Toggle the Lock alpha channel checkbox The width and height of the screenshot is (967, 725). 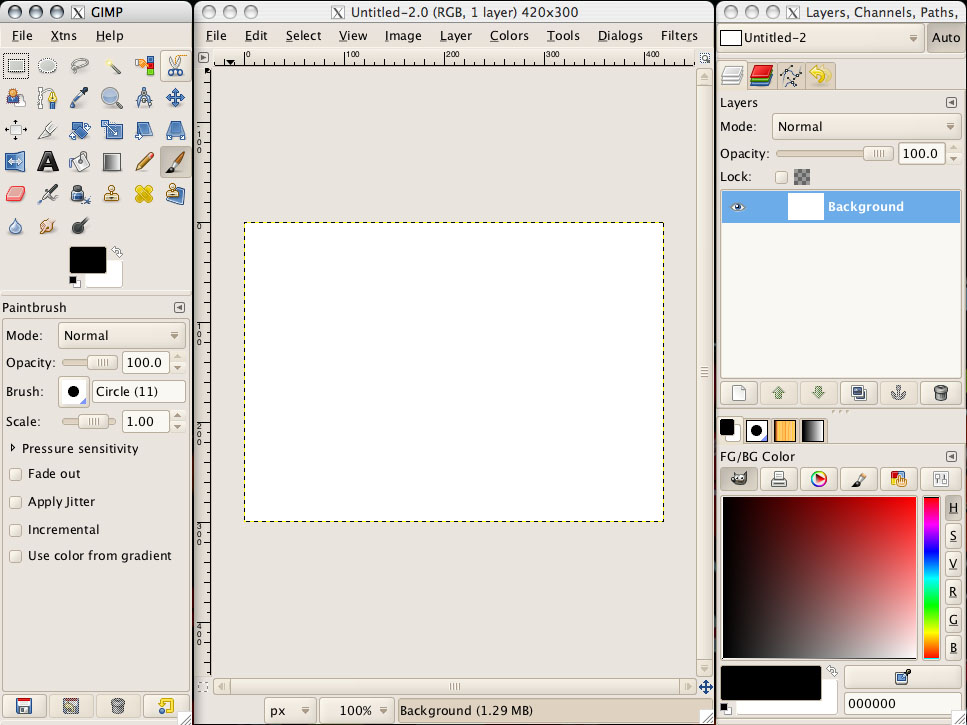781,178
